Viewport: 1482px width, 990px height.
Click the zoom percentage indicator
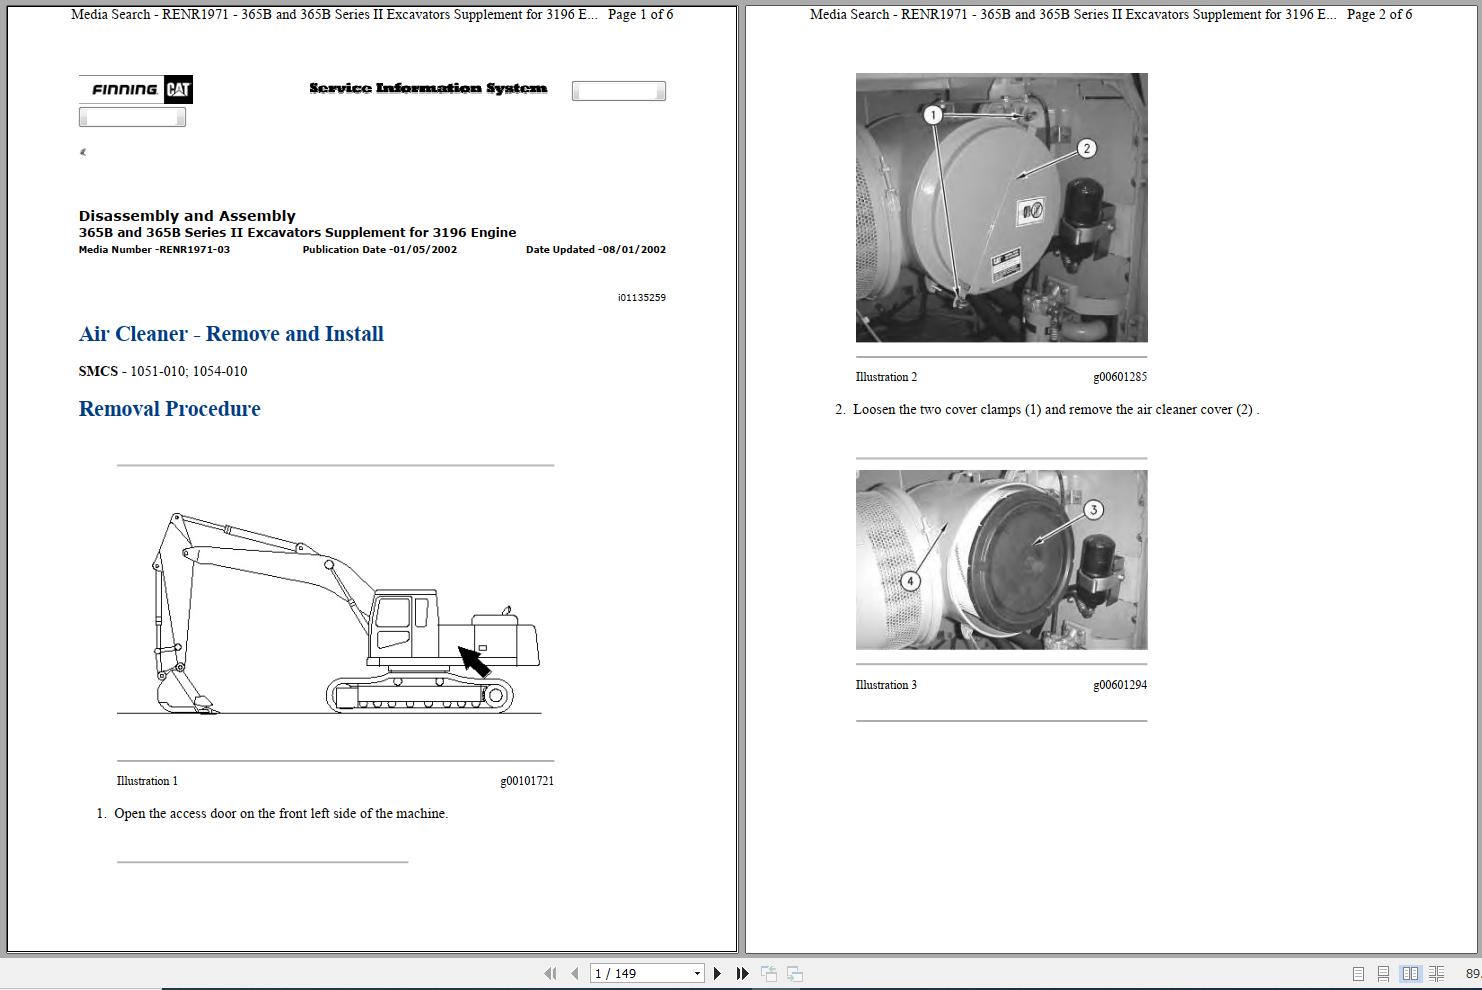pos(1473,973)
